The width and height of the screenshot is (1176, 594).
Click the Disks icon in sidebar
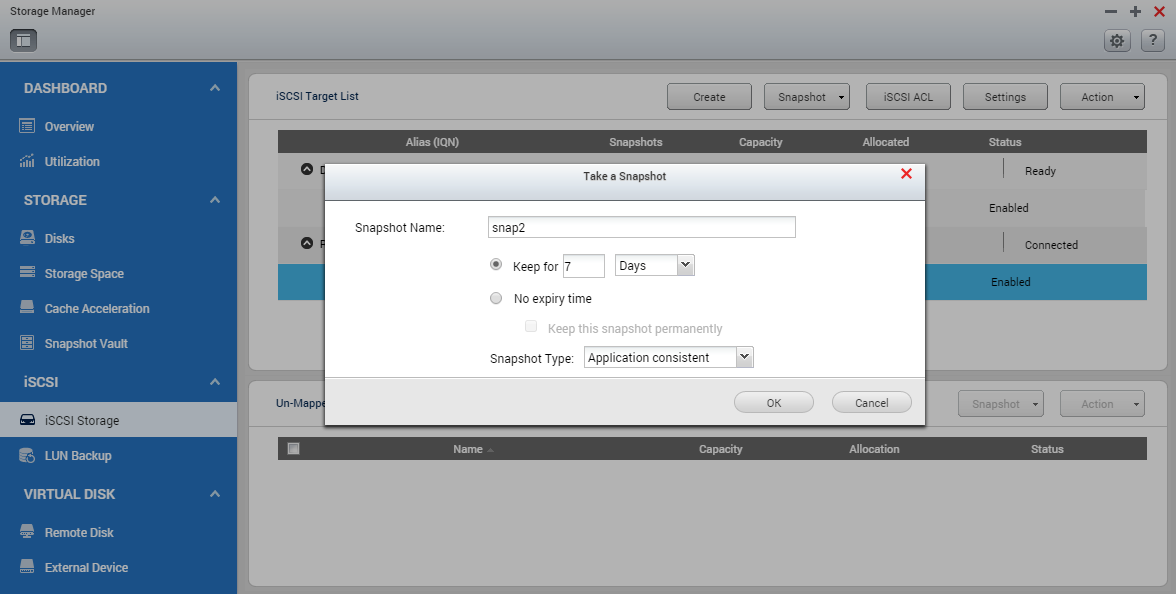click(x=27, y=238)
